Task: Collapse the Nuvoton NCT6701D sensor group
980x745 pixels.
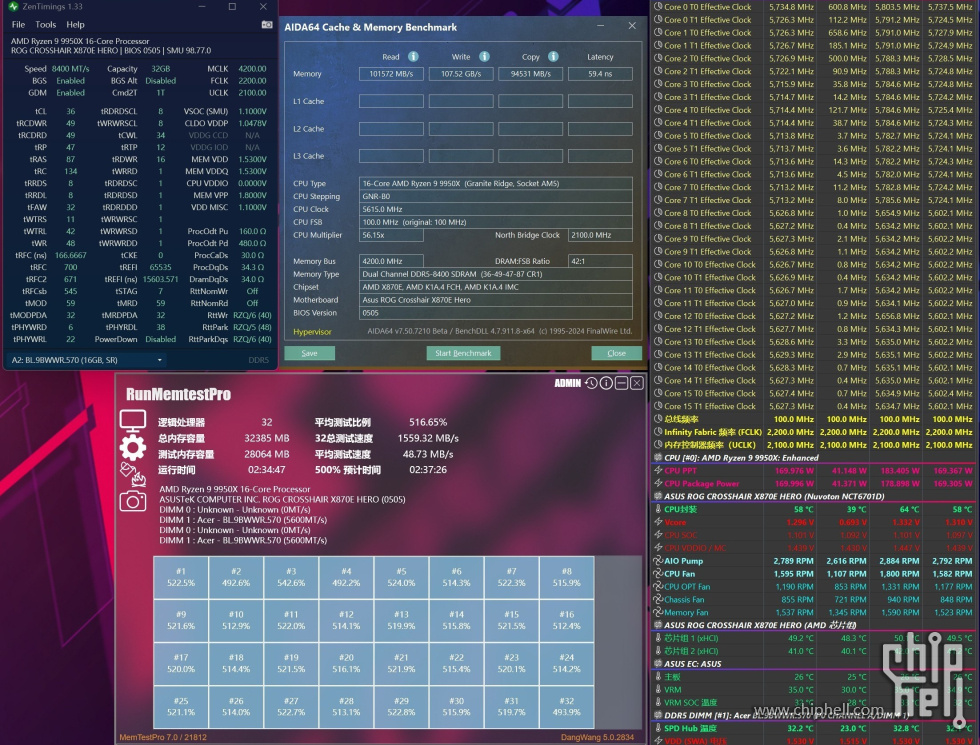Action: [x=658, y=496]
